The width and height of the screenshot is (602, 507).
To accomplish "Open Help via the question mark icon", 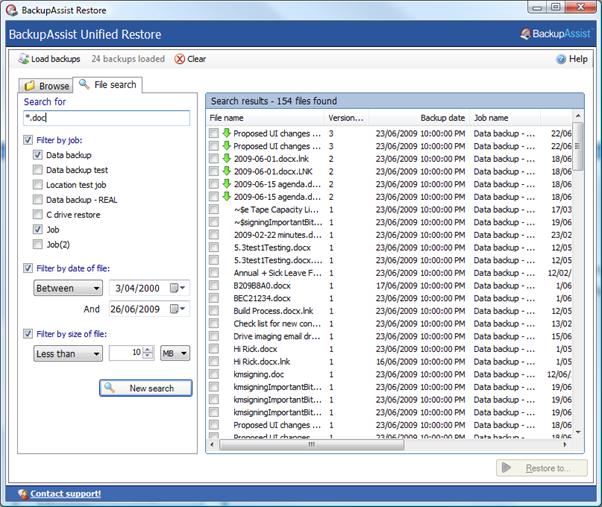I will point(561,59).
